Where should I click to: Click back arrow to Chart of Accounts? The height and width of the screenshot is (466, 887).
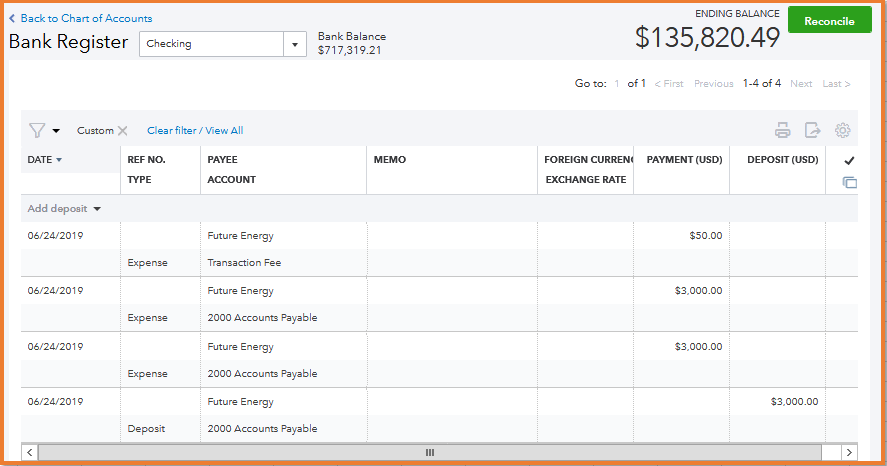click(12, 18)
